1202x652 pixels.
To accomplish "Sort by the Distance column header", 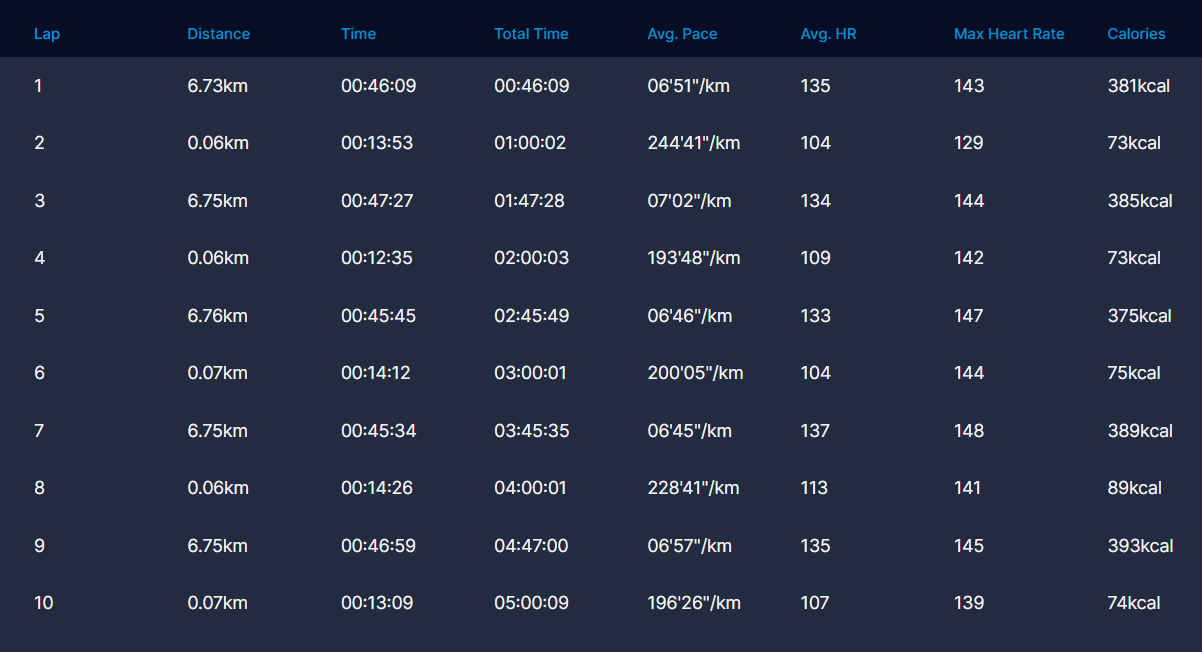I will click(x=218, y=34).
